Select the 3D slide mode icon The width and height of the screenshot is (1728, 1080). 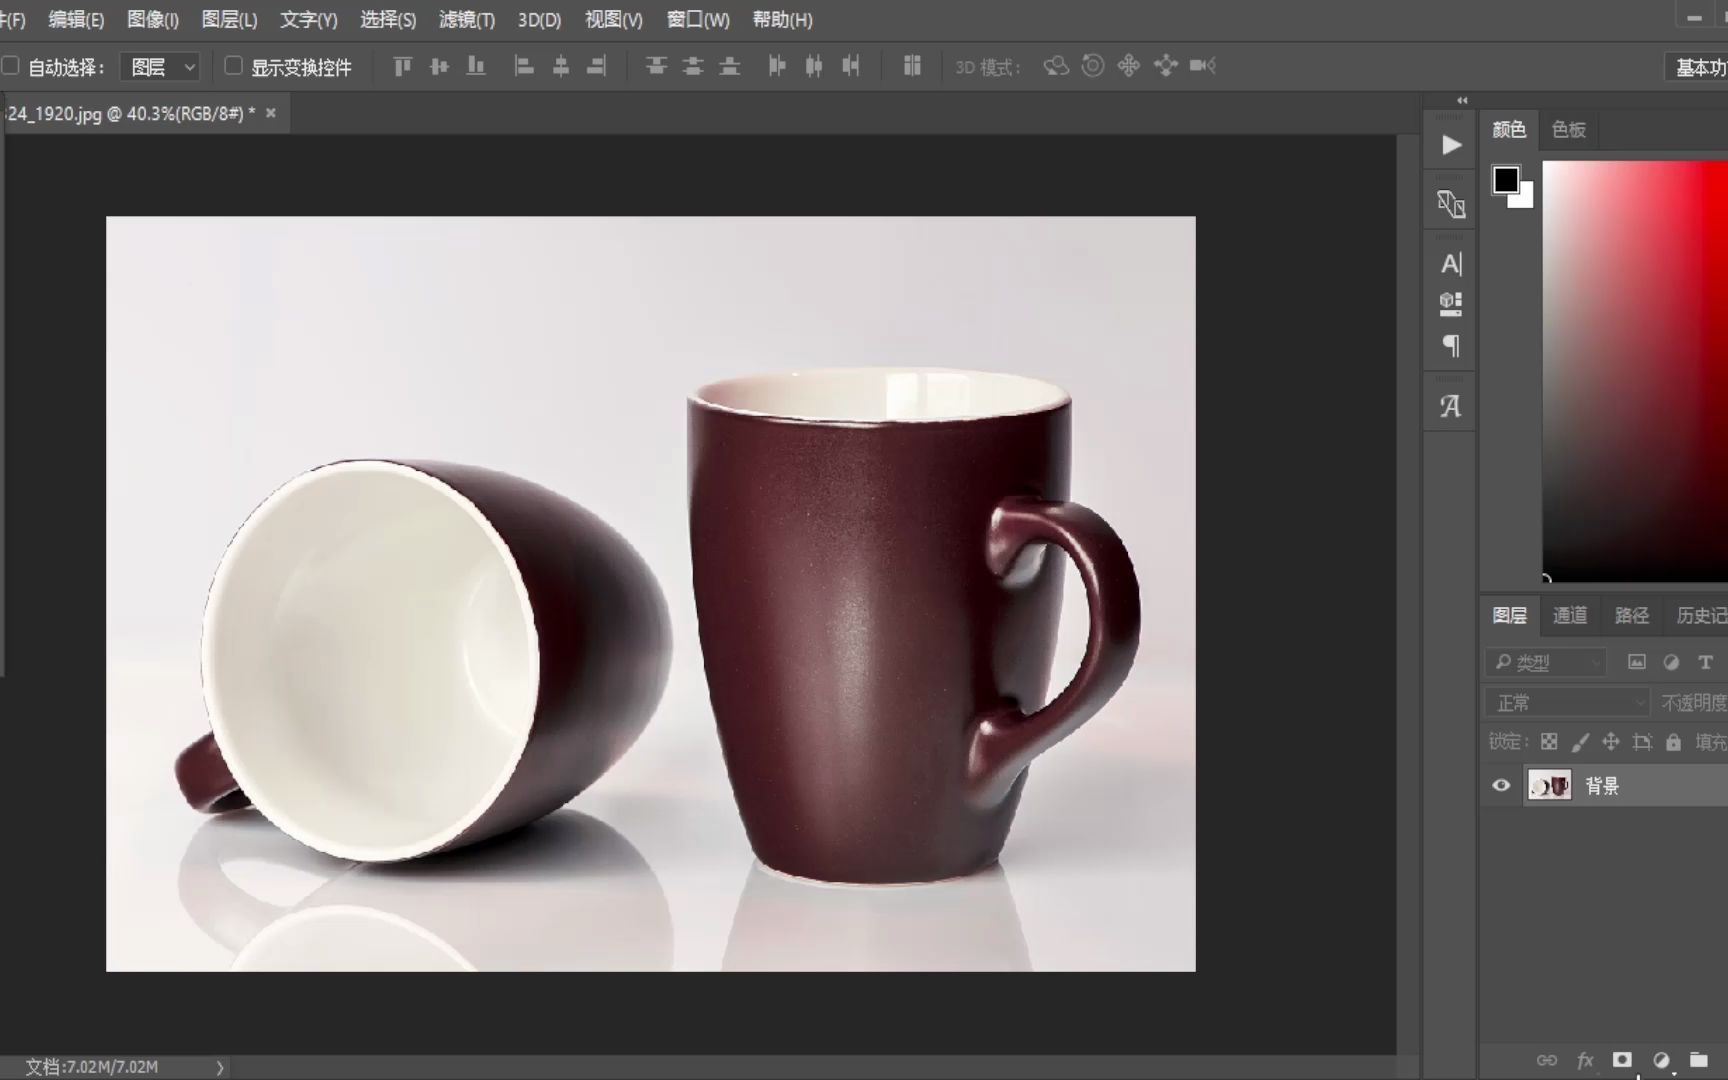pyautogui.click(x=1166, y=66)
